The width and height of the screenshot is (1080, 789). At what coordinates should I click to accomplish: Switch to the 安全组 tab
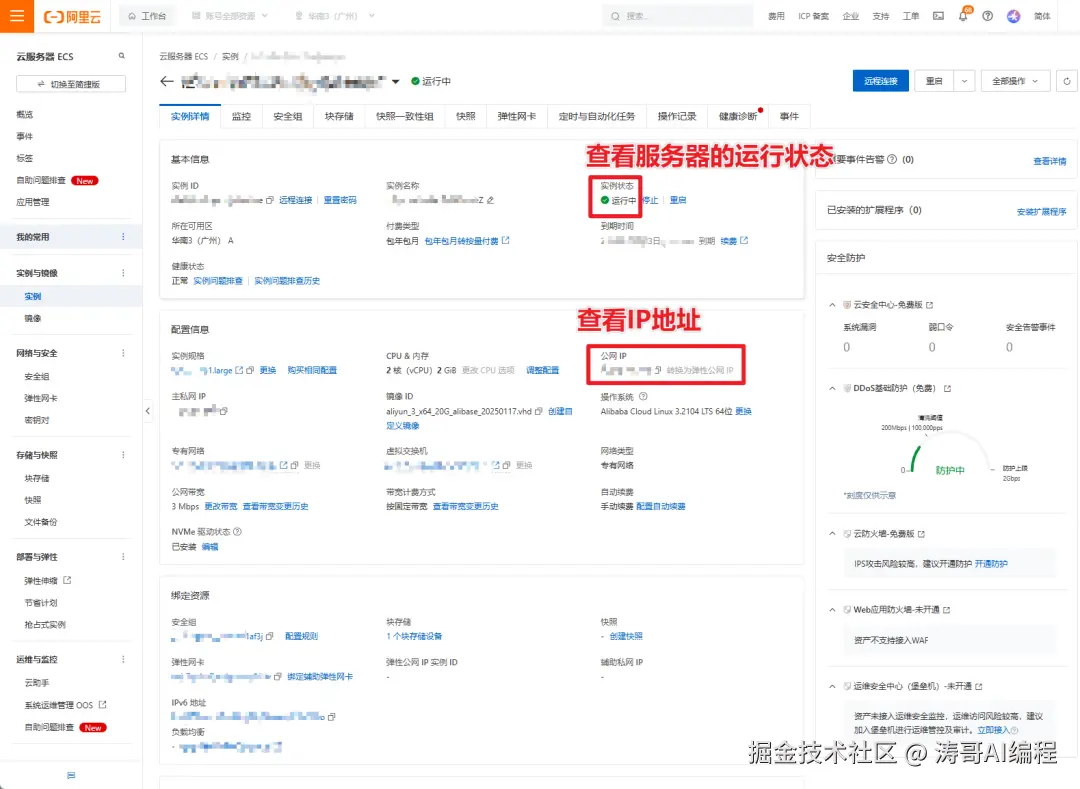(x=288, y=116)
